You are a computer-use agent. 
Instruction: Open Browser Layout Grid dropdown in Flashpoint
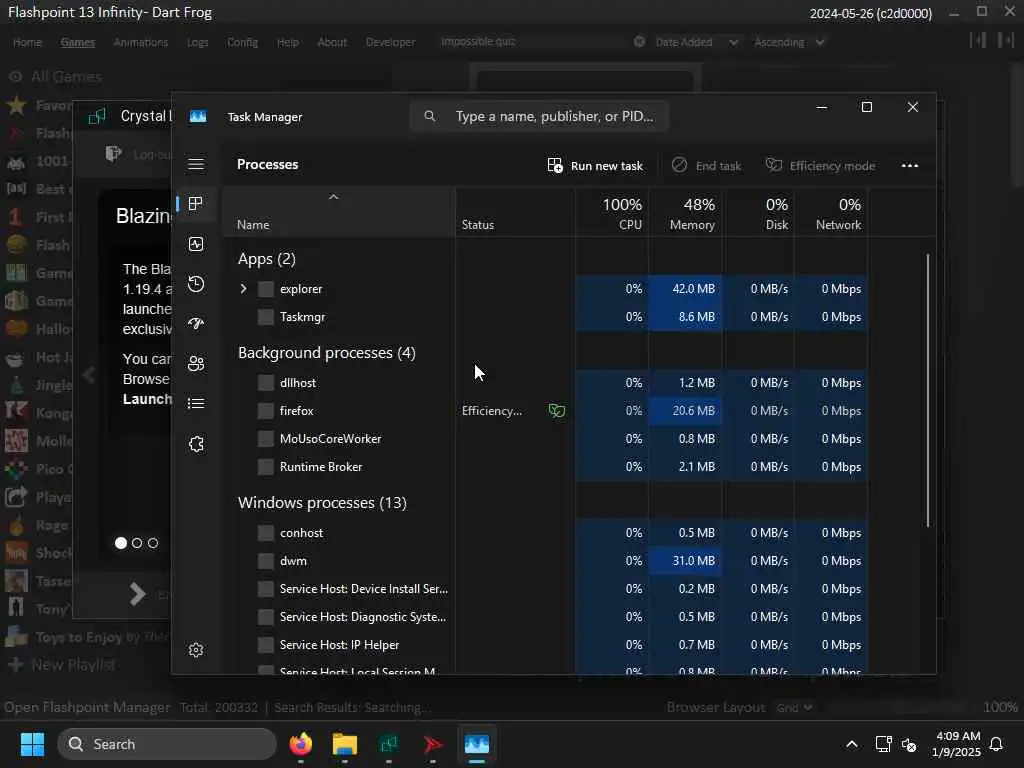(794, 707)
